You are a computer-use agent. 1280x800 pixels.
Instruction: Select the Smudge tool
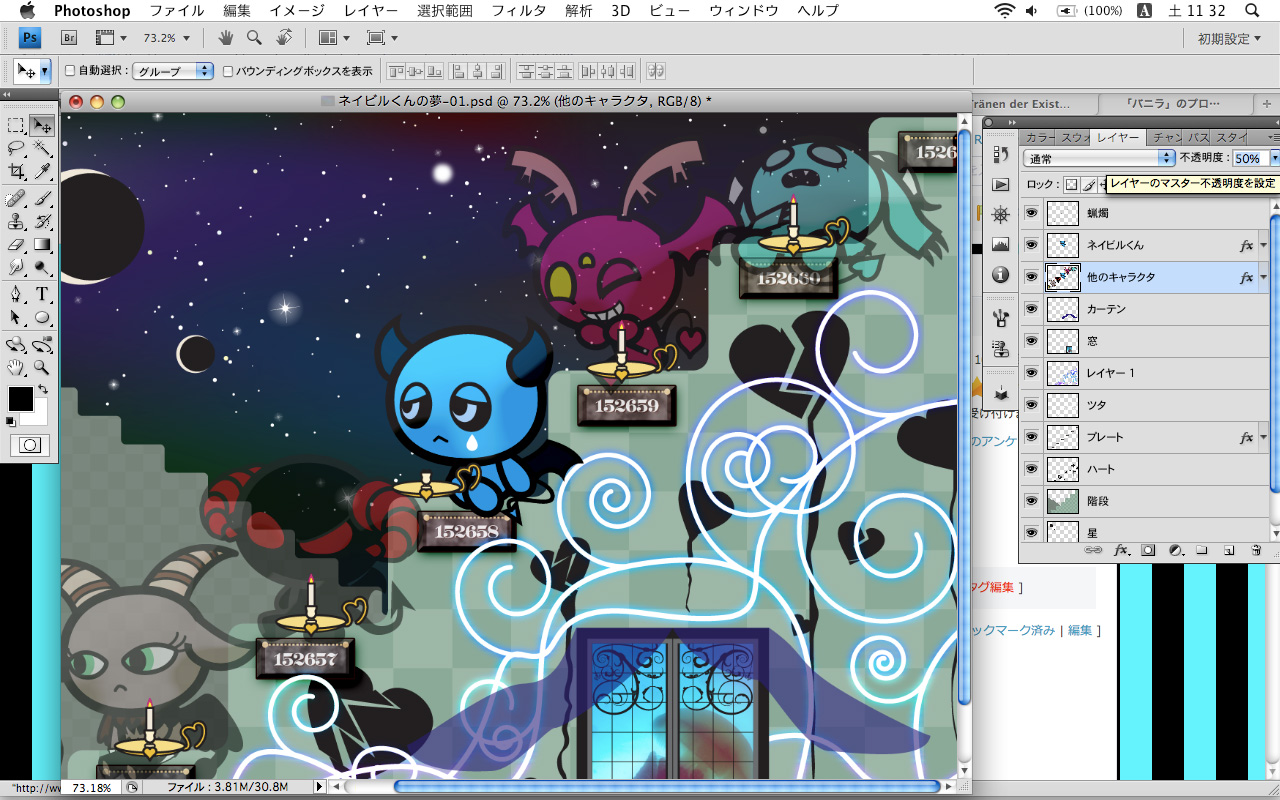coord(16,267)
